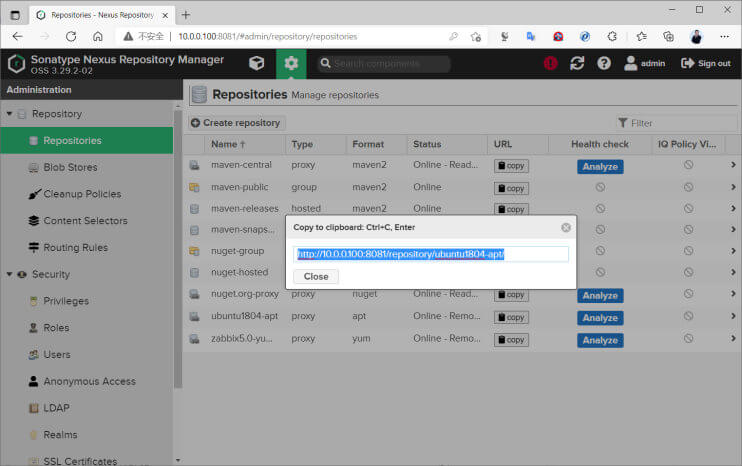The width and height of the screenshot is (742, 466).
Task: Click the selected repository URL field
Action: (x=431, y=254)
